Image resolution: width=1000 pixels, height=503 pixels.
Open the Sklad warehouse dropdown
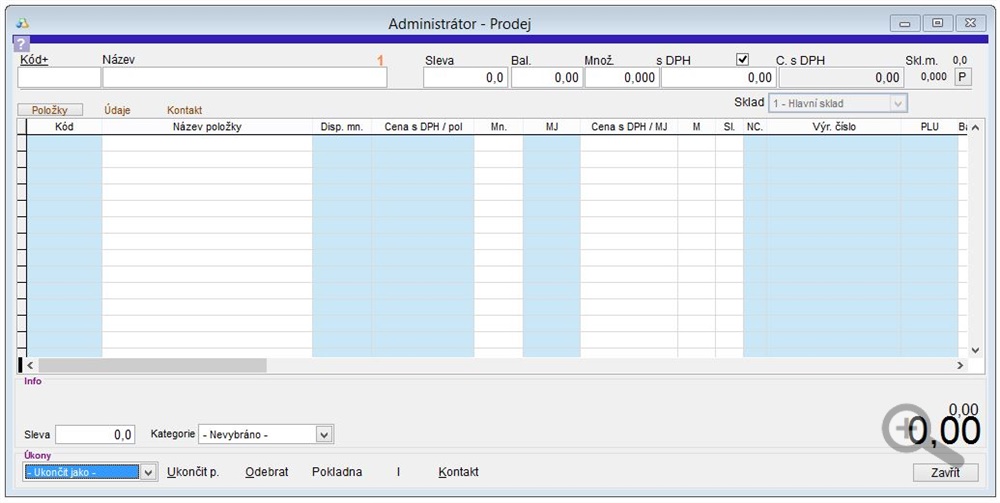(838, 103)
